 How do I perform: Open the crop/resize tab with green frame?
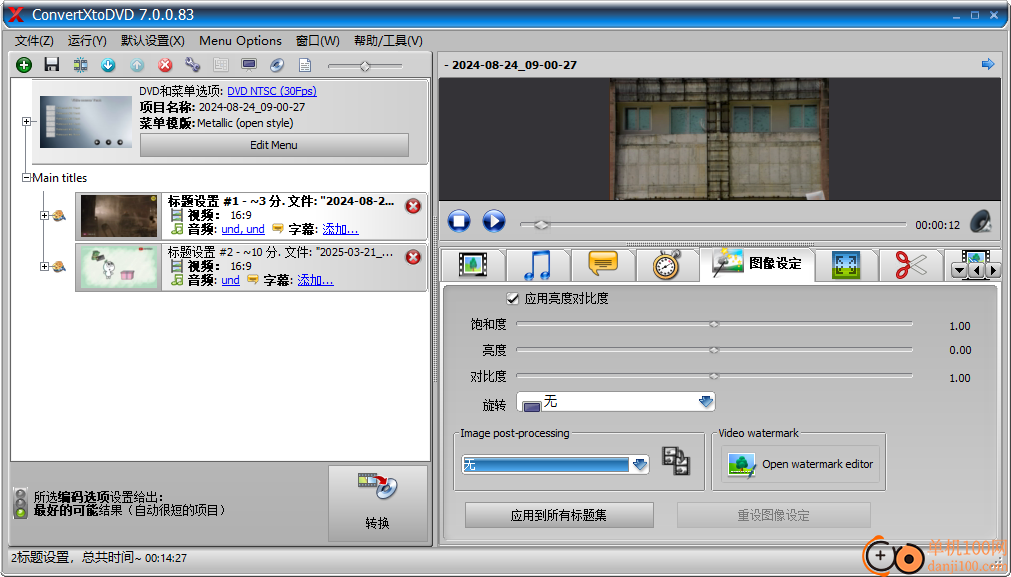pyautogui.click(x=846, y=264)
